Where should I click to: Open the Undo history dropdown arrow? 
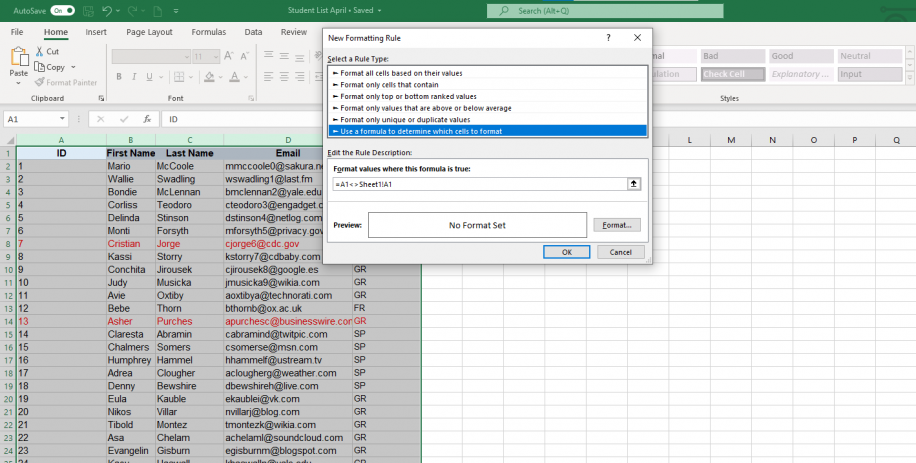[118, 11]
